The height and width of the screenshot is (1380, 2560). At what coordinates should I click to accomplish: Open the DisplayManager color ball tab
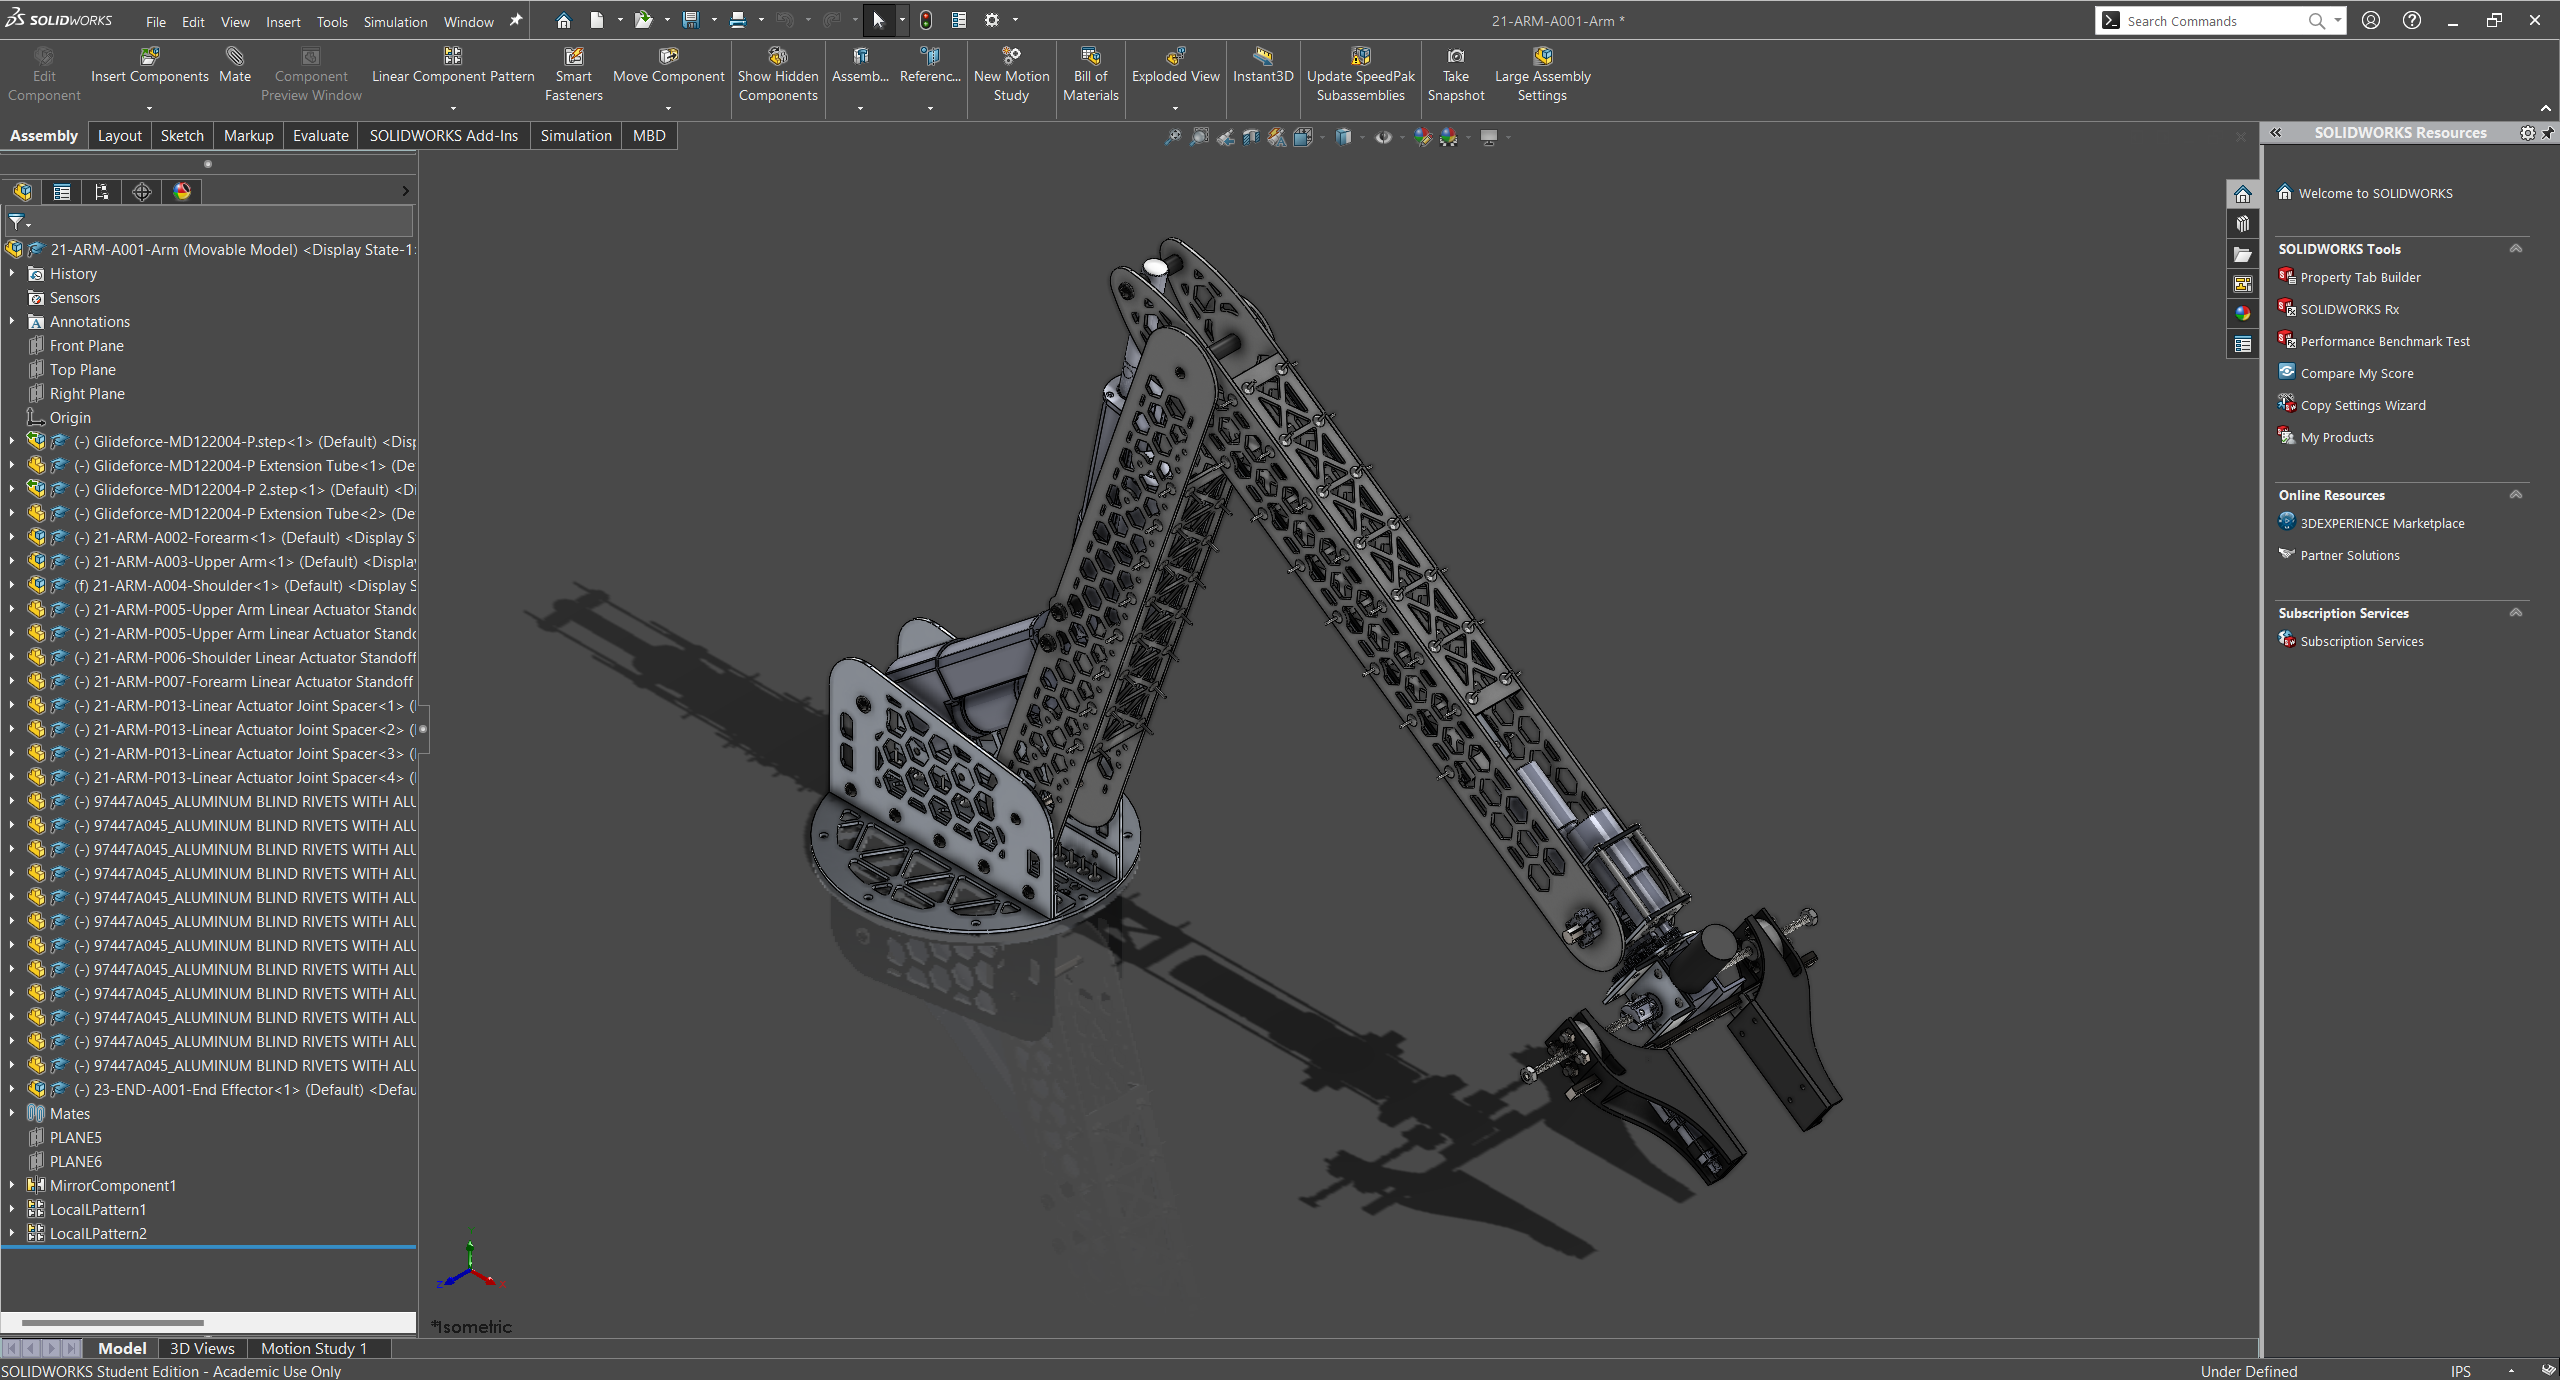point(182,191)
